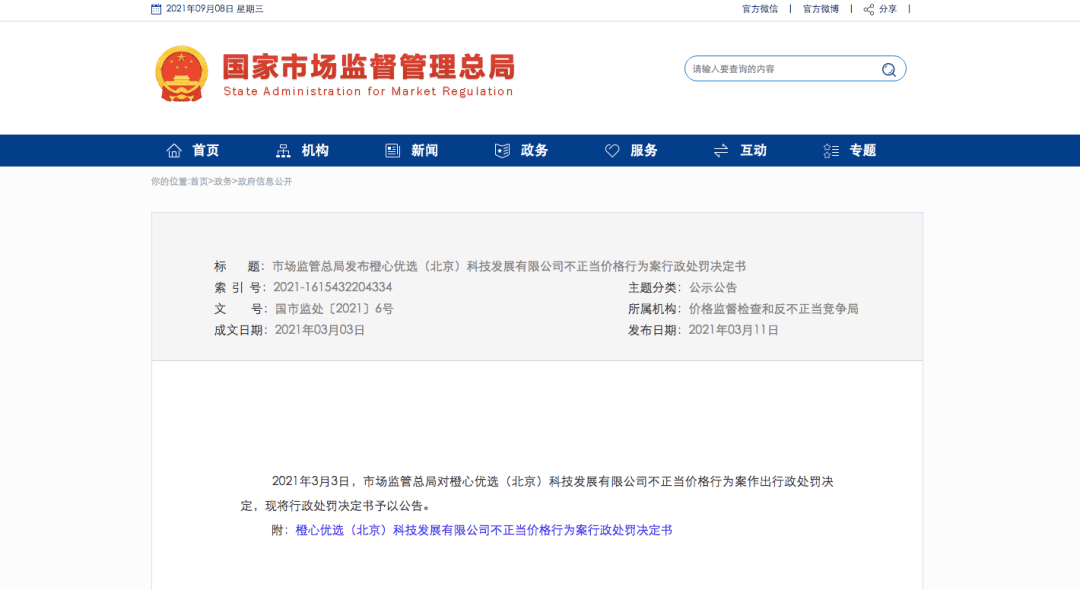The image size is (1080, 590).
Task: Click the document title after 标题
Action: click(x=509, y=266)
